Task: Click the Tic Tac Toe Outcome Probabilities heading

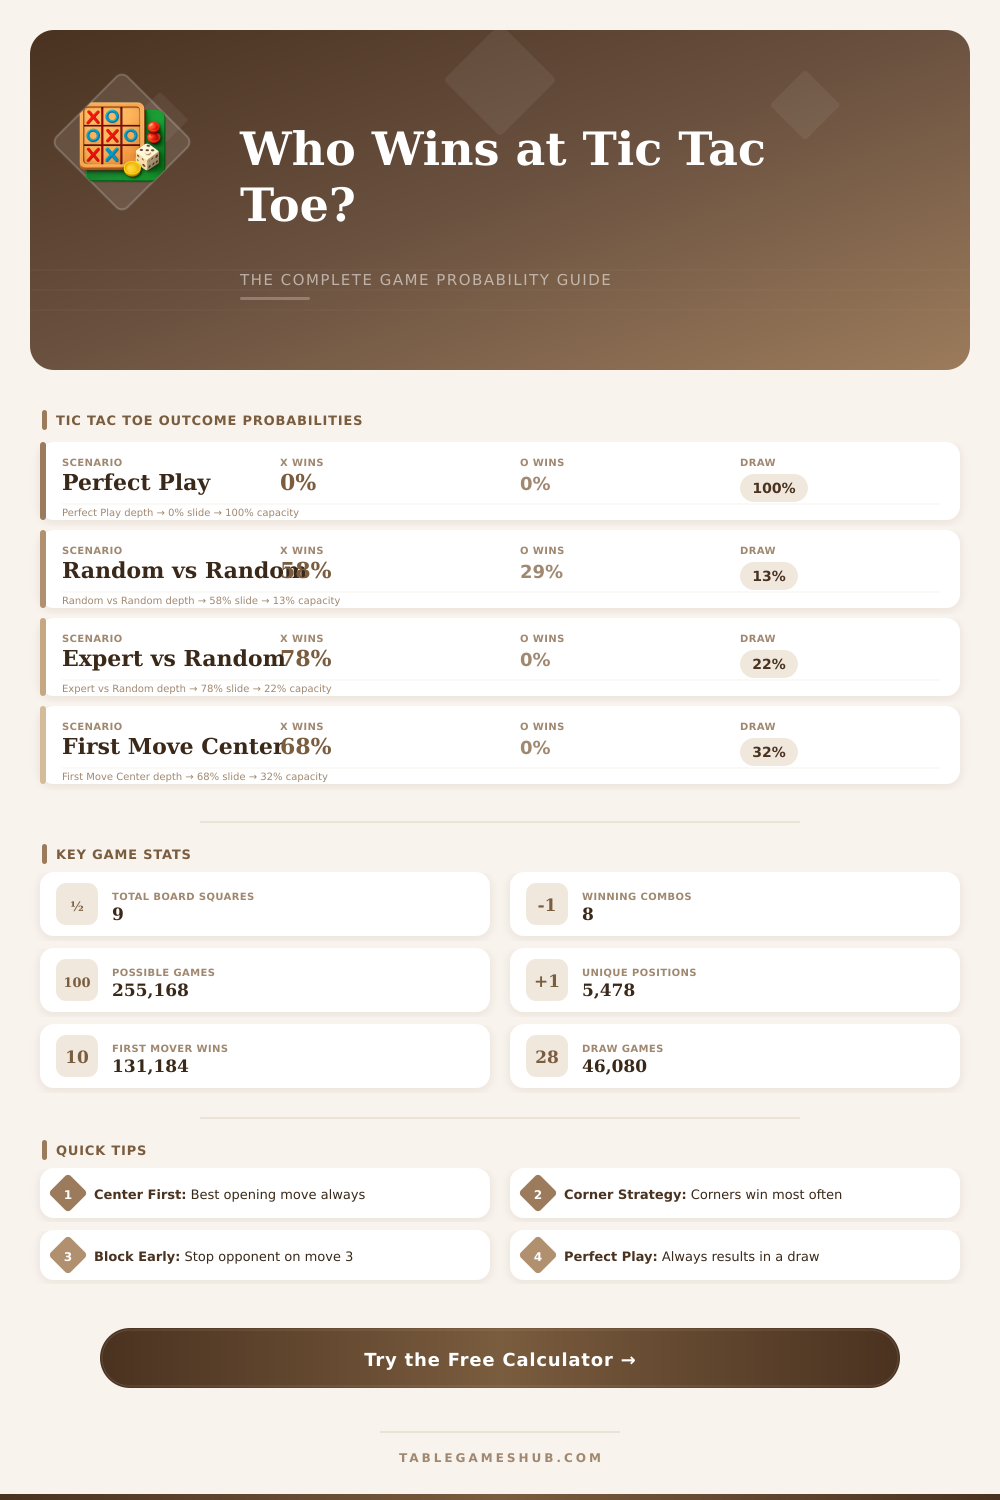Action: (209, 420)
